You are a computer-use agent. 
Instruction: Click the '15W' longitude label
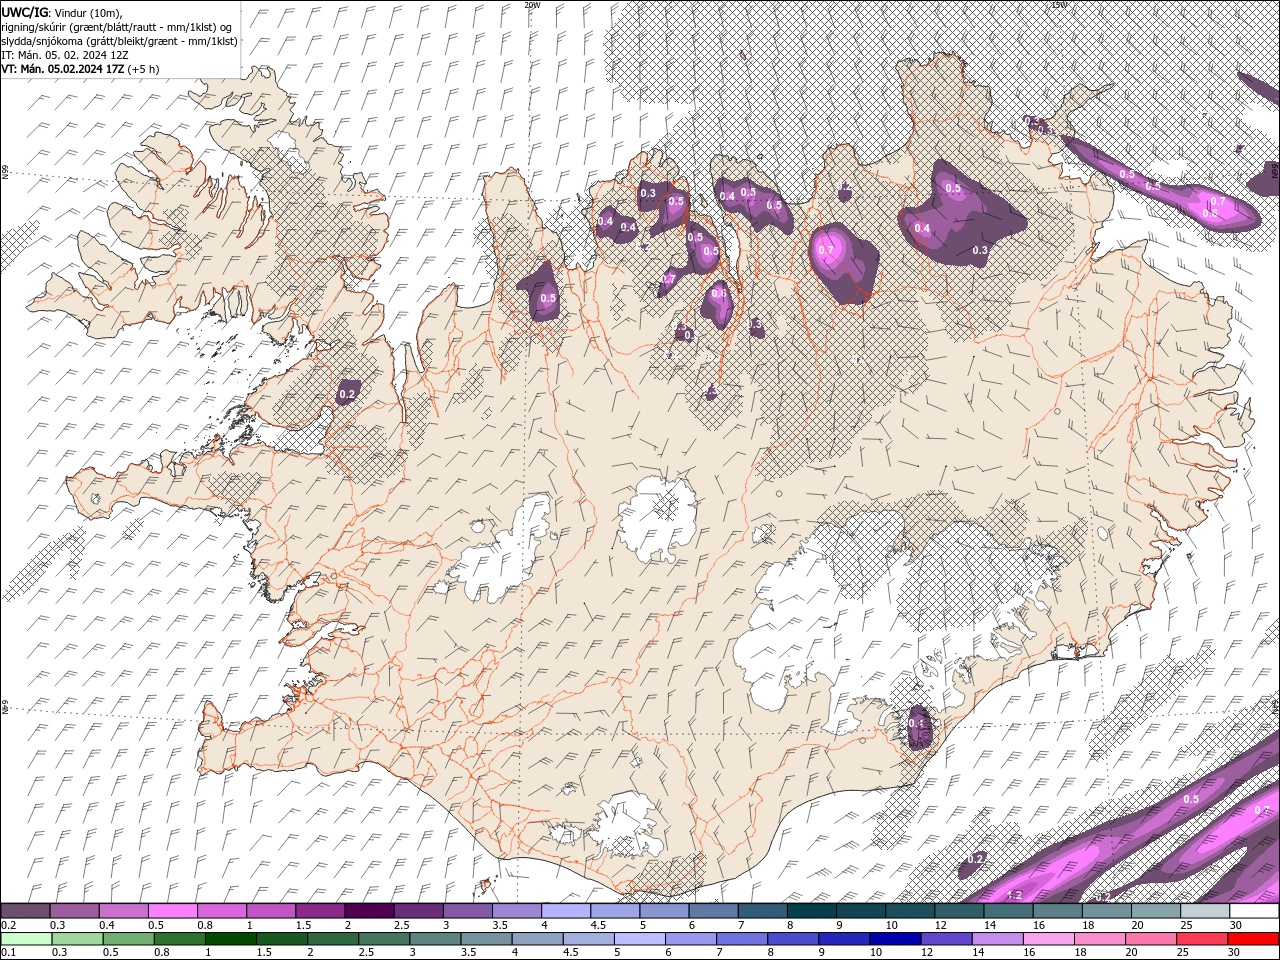[x=1060, y=5]
